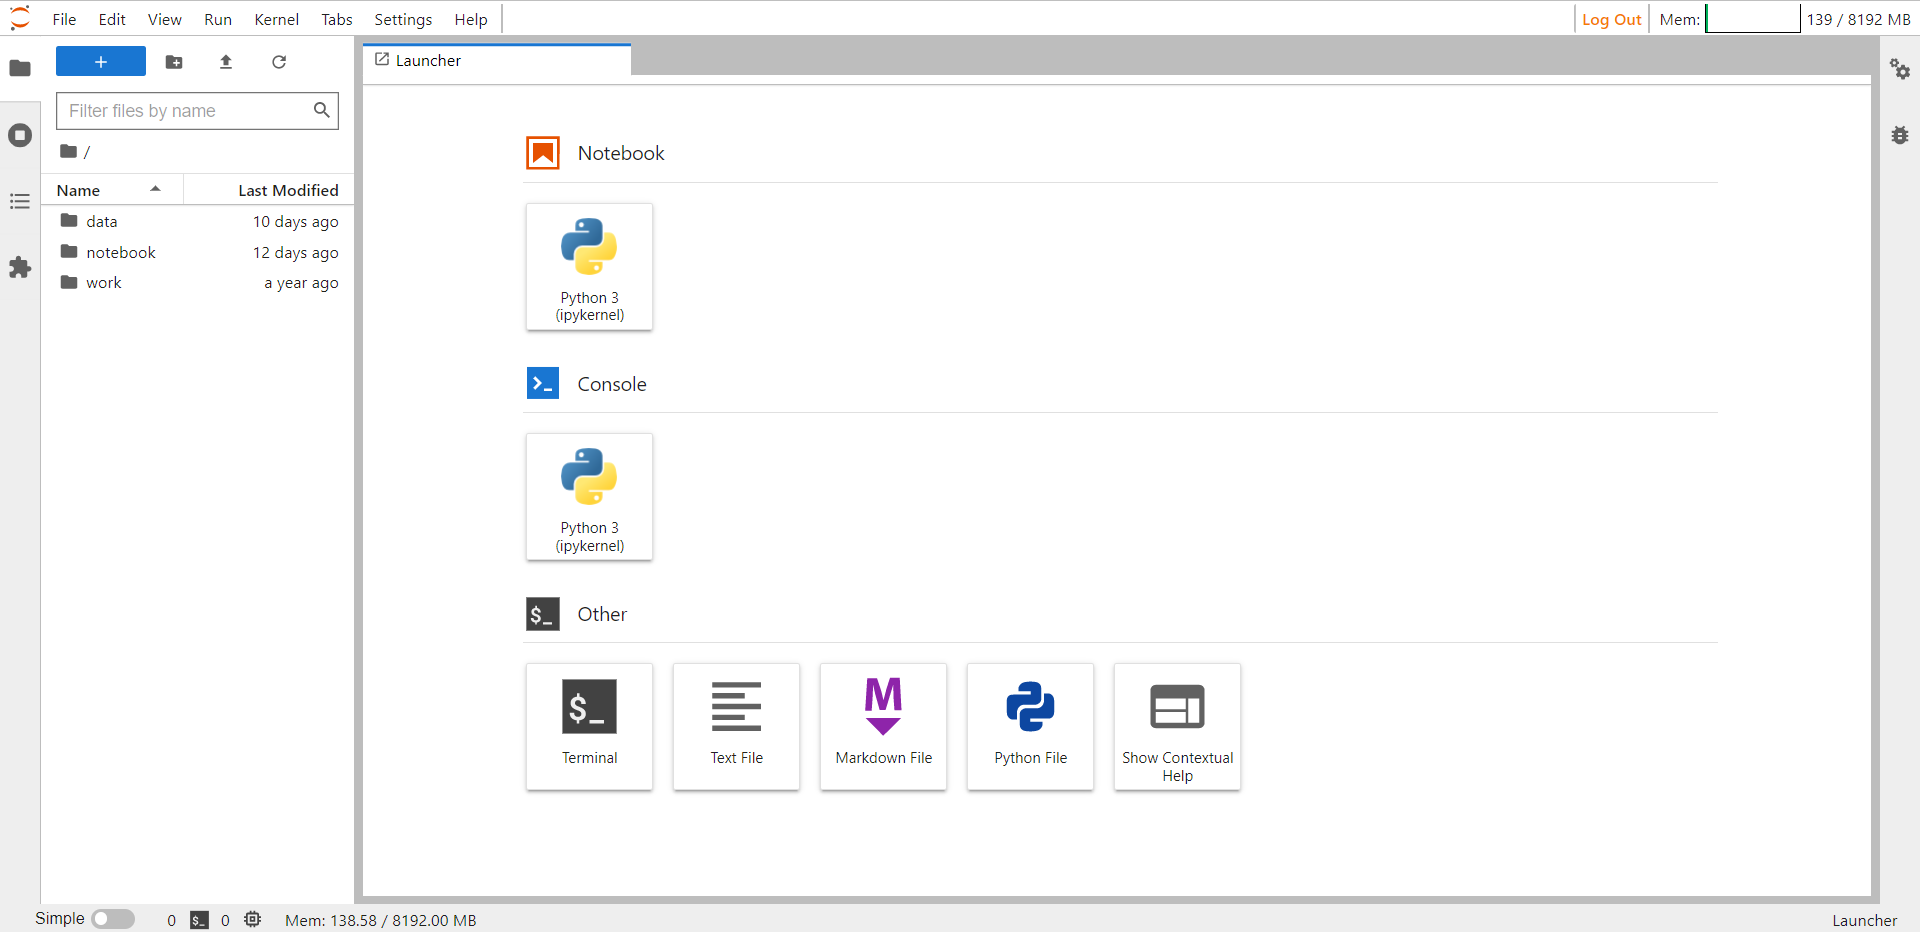Sort files by Last Modified column
Image resolution: width=1920 pixels, height=932 pixels.
point(287,190)
